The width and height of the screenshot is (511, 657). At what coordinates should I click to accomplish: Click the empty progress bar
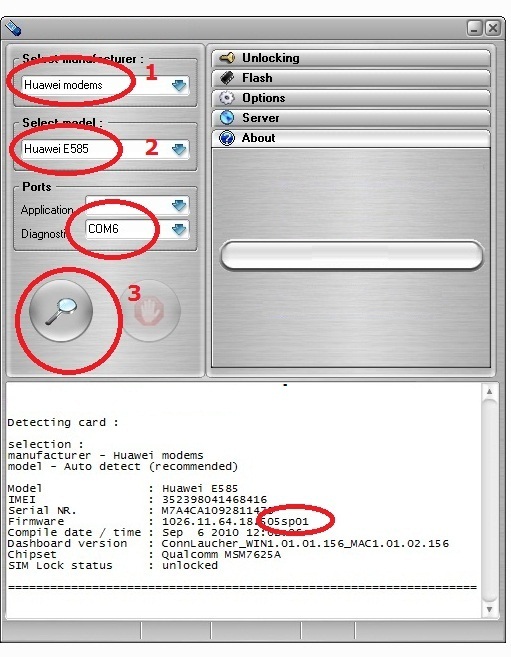(x=351, y=255)
